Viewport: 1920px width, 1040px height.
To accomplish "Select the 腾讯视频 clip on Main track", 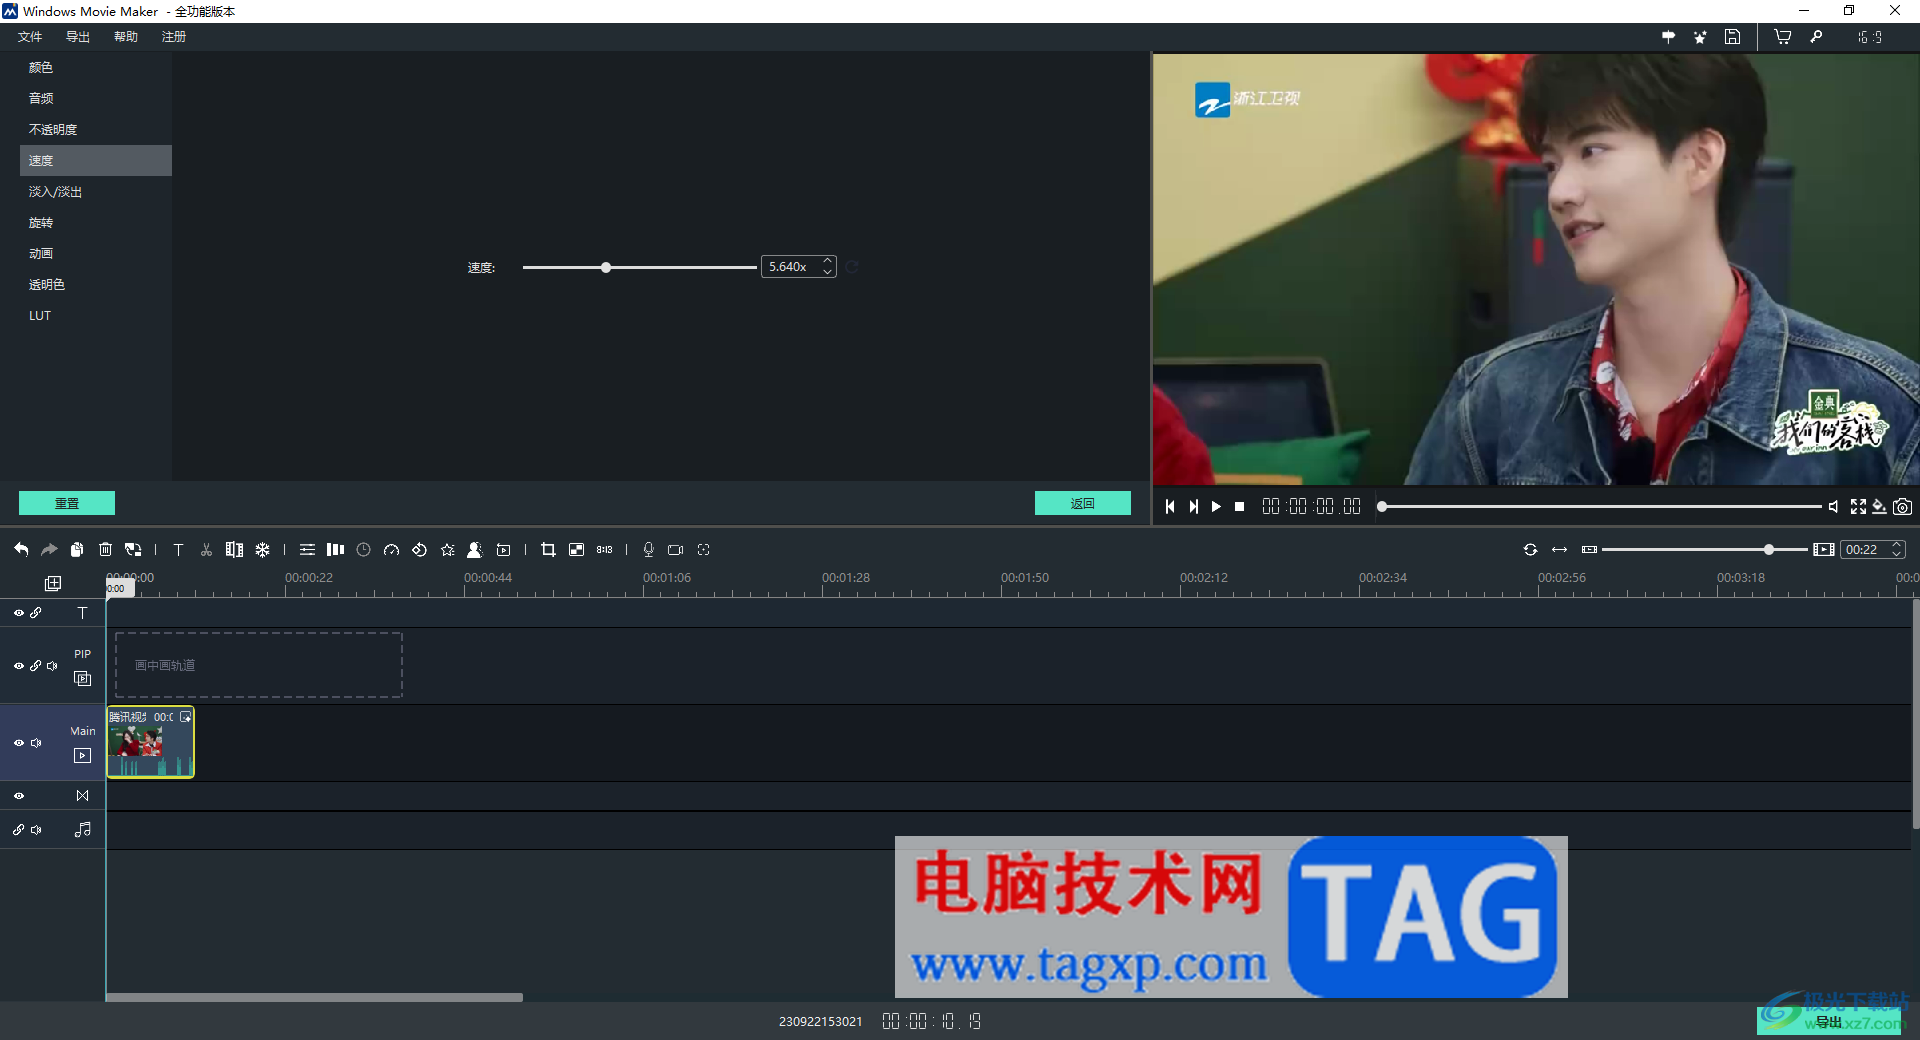I will click(x=151, y=742).
